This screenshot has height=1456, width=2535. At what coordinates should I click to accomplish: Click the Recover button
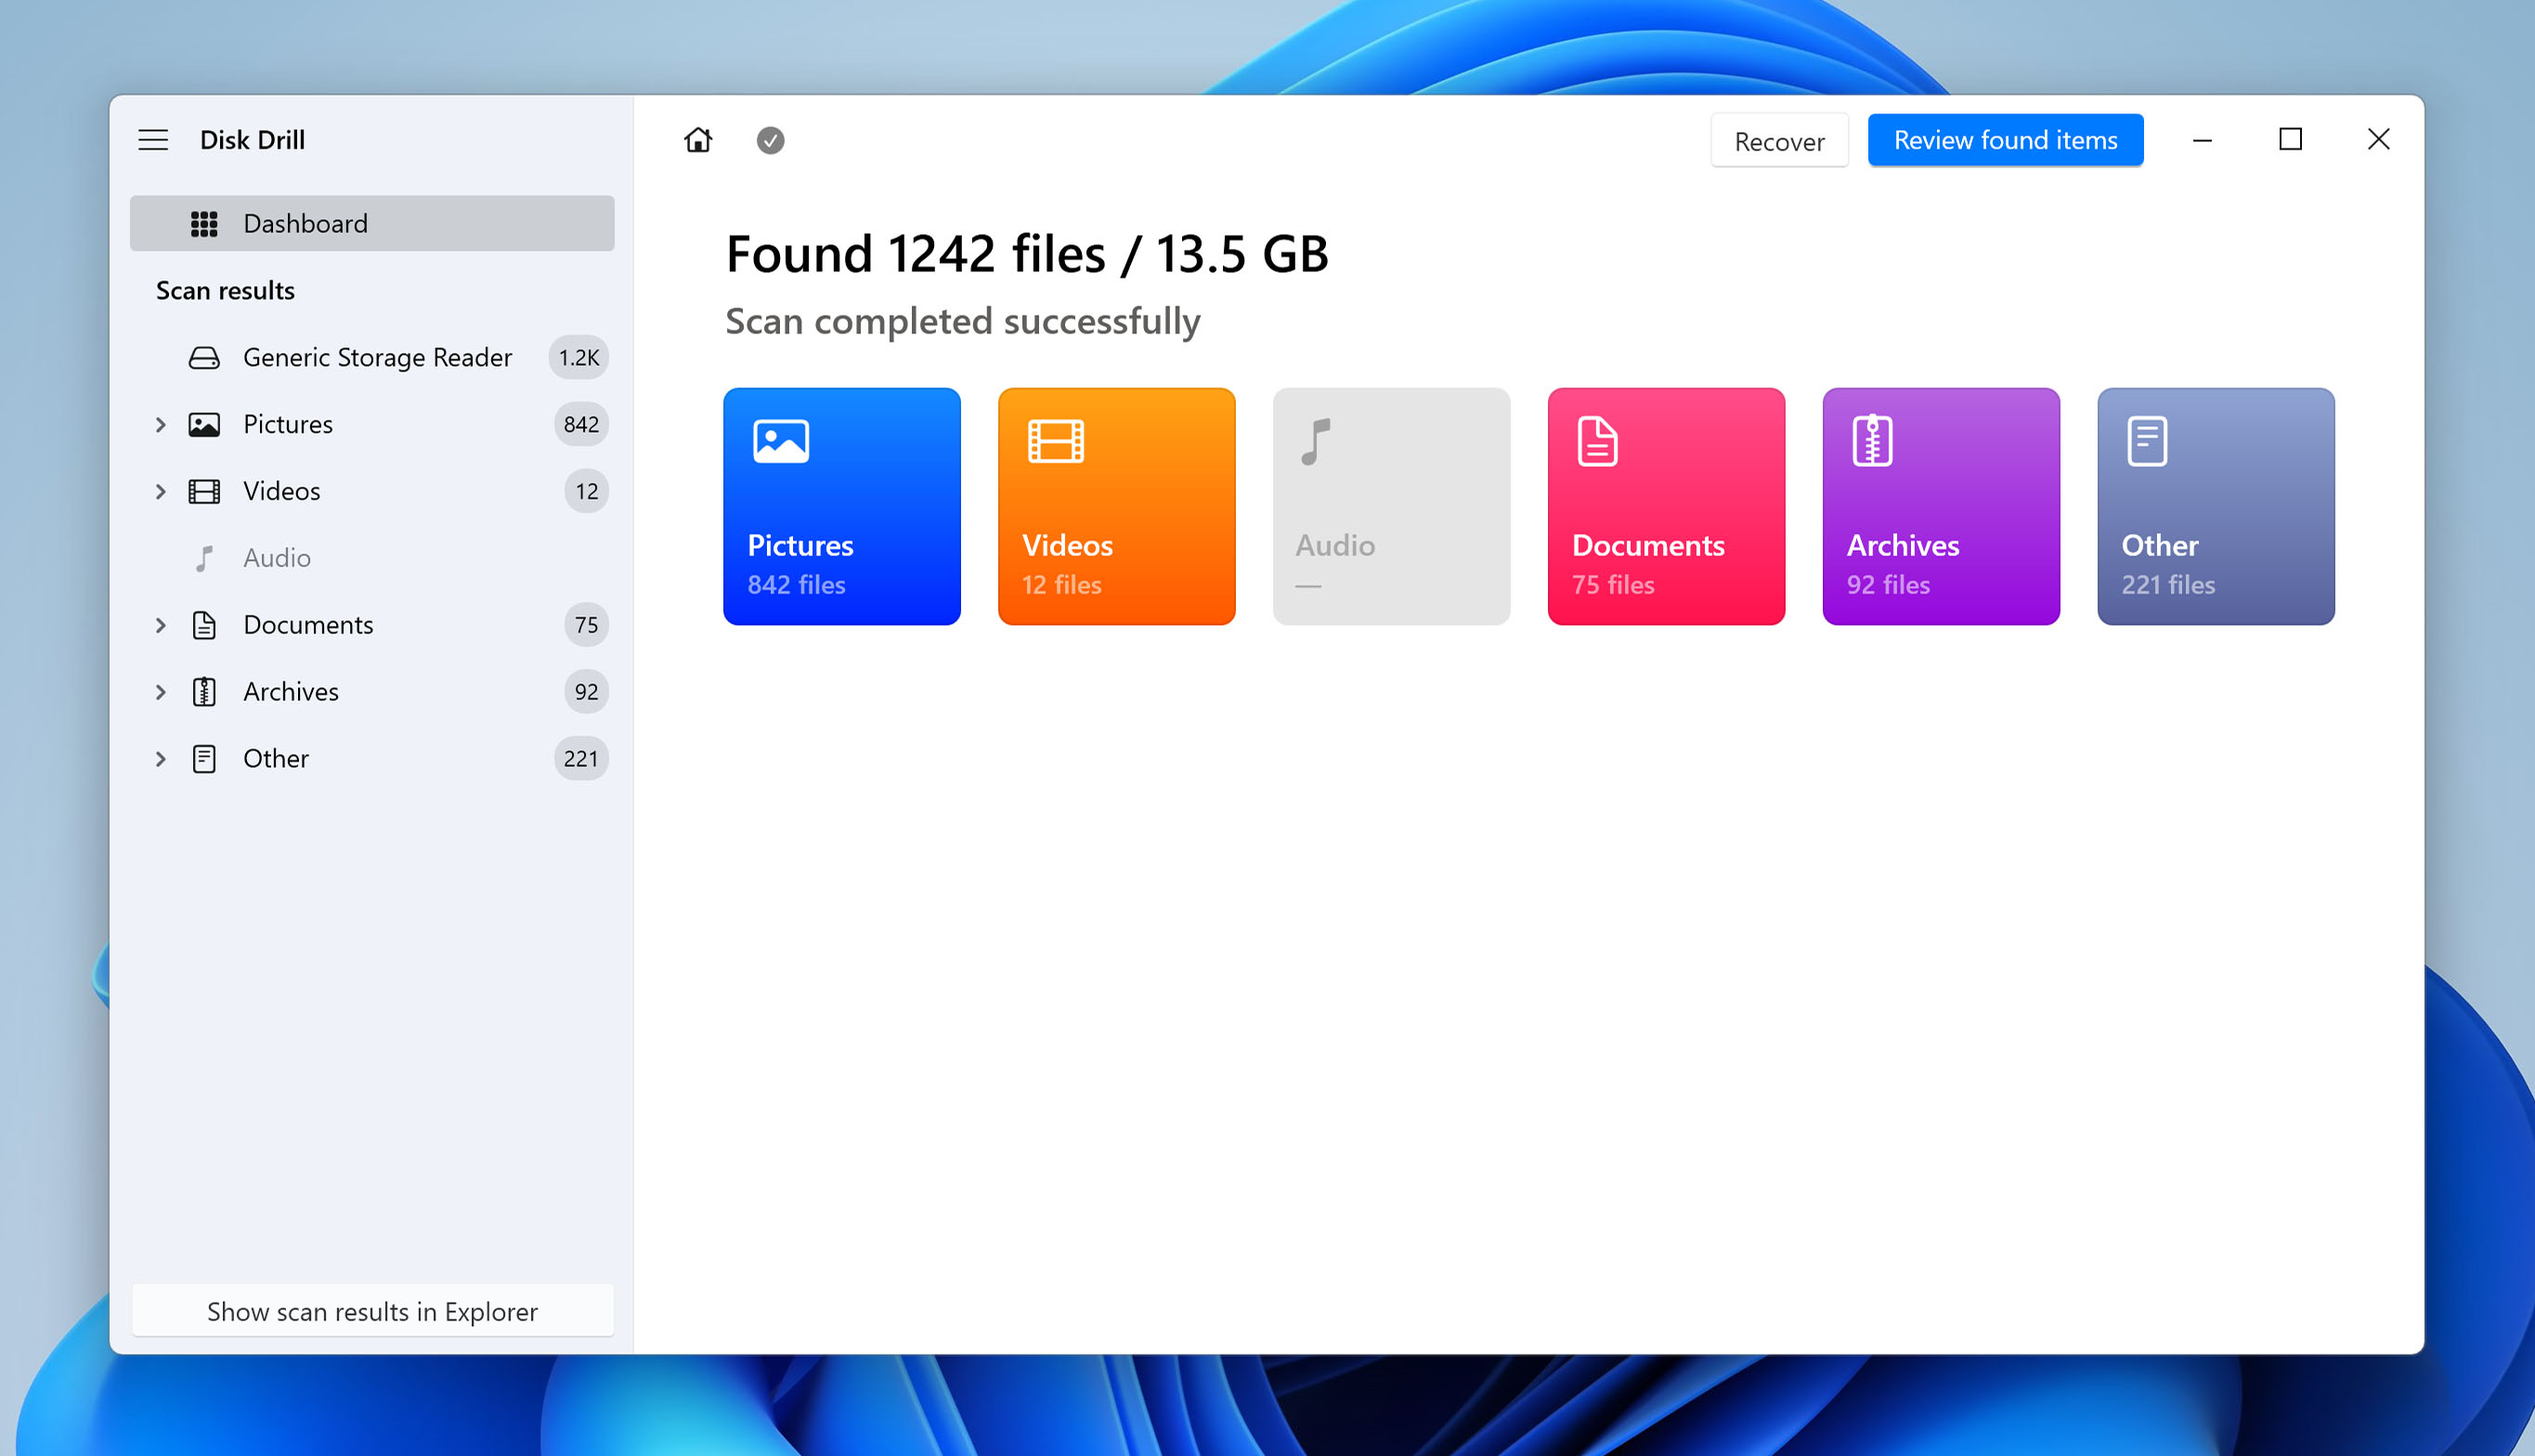click(1779, 141)
